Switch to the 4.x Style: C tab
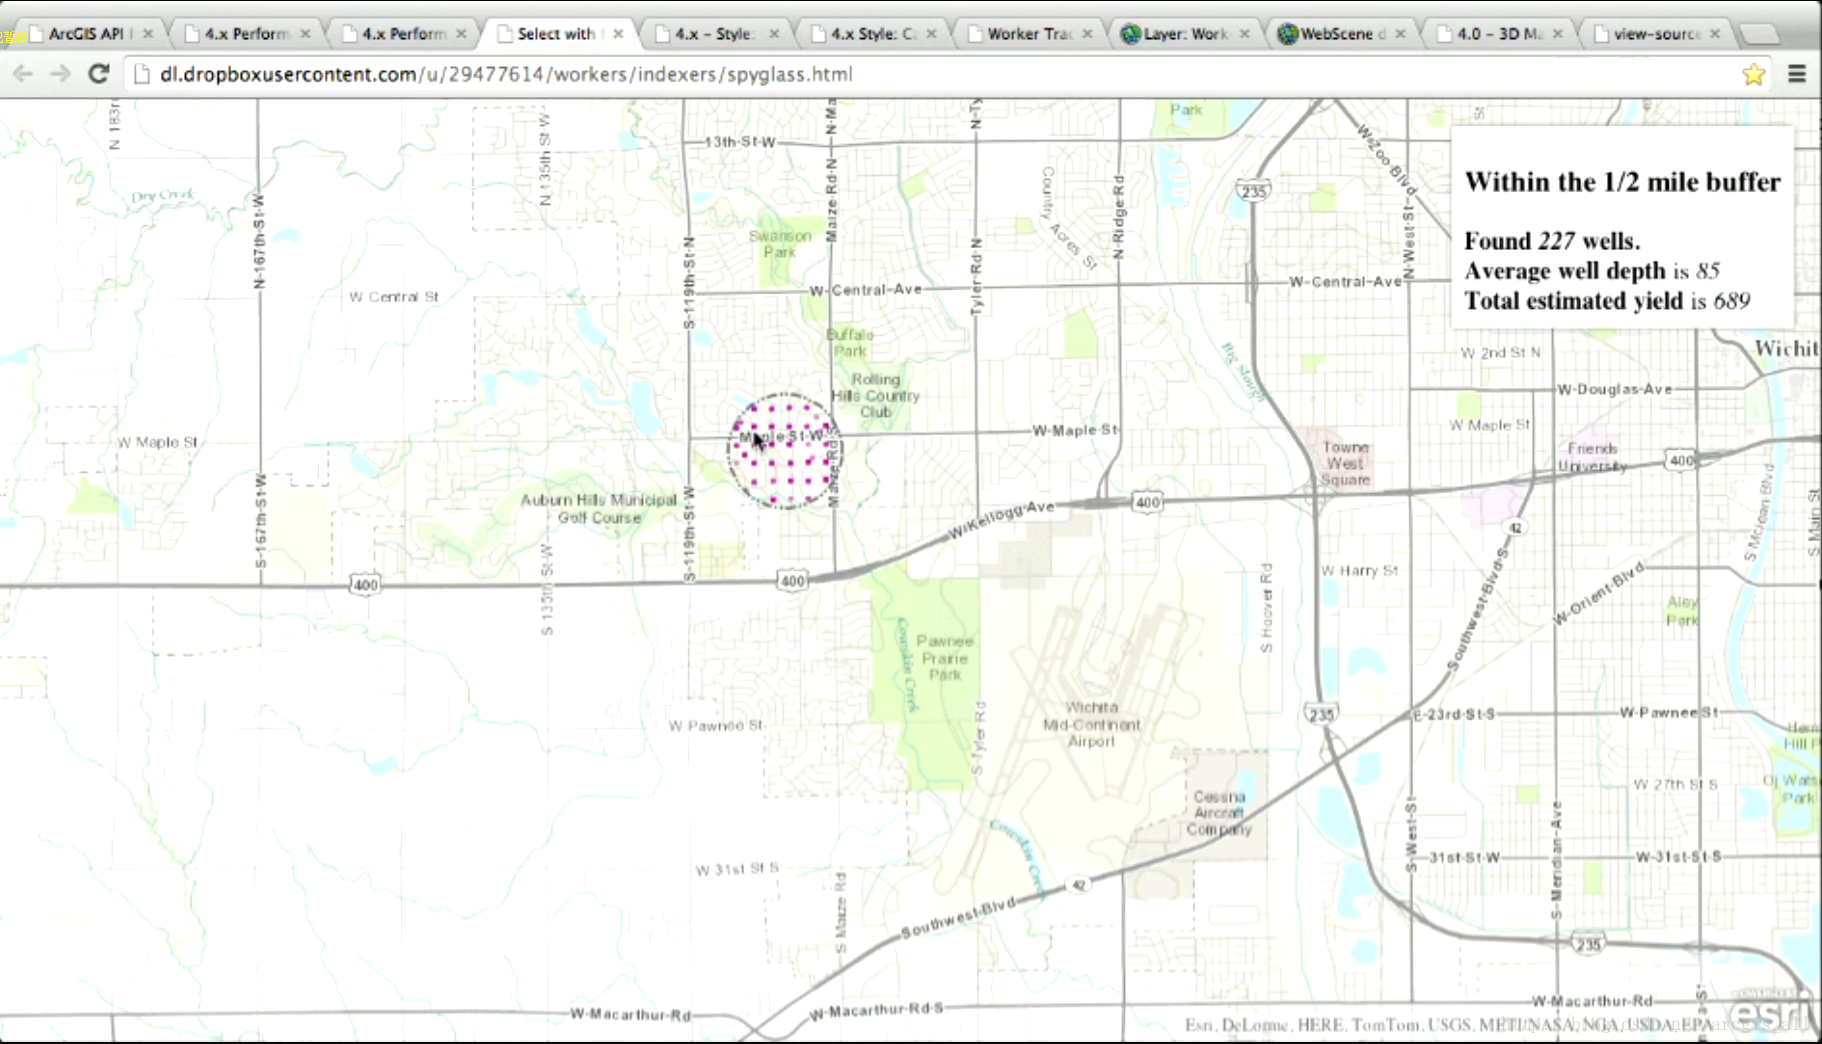 pos(872,33)
